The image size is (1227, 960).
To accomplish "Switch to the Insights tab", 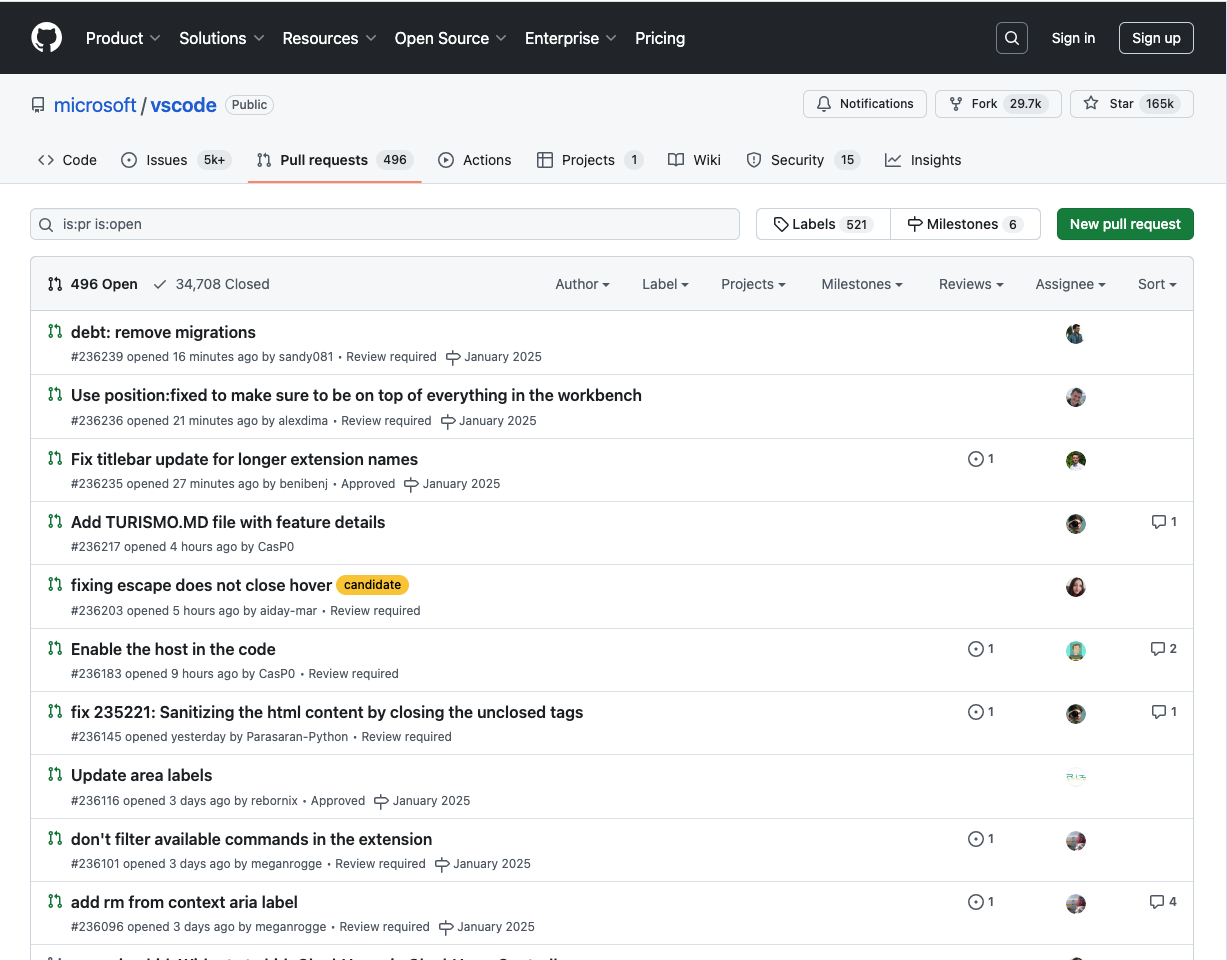I will pyautogui.click(x=923, y=160).
